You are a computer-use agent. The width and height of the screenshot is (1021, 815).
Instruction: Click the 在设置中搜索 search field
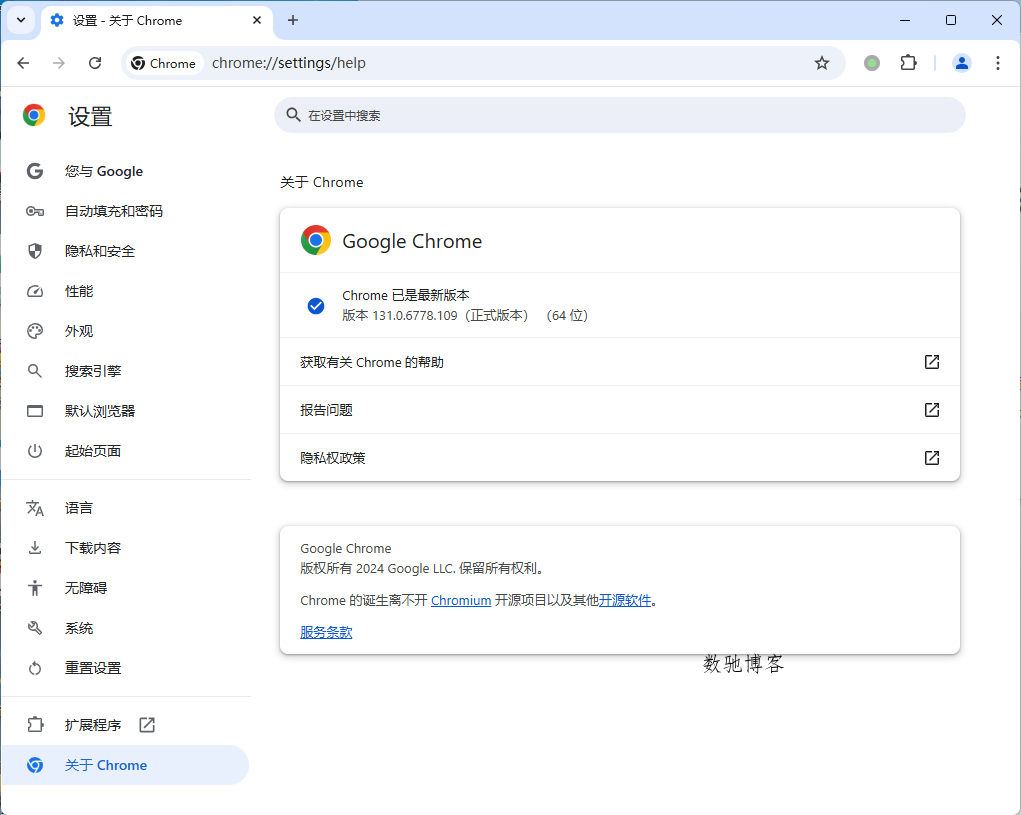coord(619,115)
